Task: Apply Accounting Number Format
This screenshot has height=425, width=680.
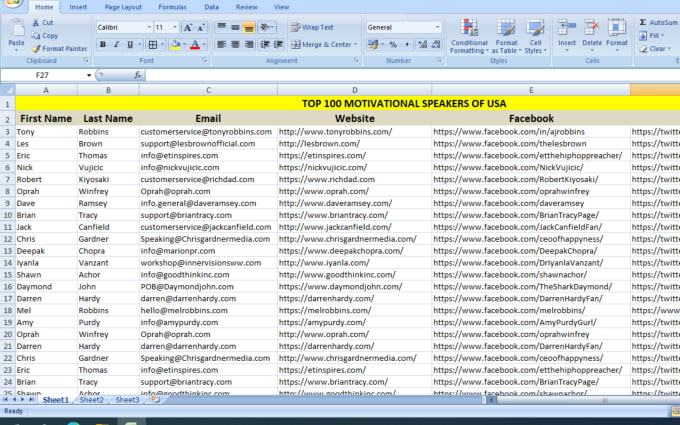Action: (372, 44)
